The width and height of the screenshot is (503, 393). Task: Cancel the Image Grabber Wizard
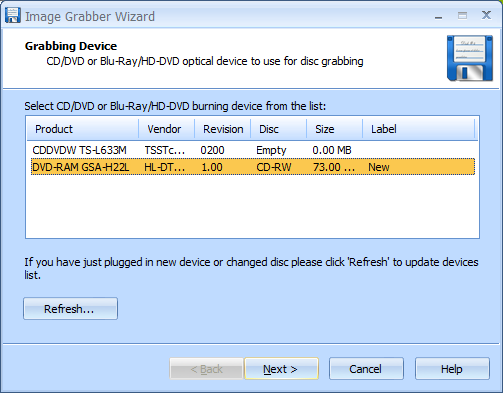(366, 369)
